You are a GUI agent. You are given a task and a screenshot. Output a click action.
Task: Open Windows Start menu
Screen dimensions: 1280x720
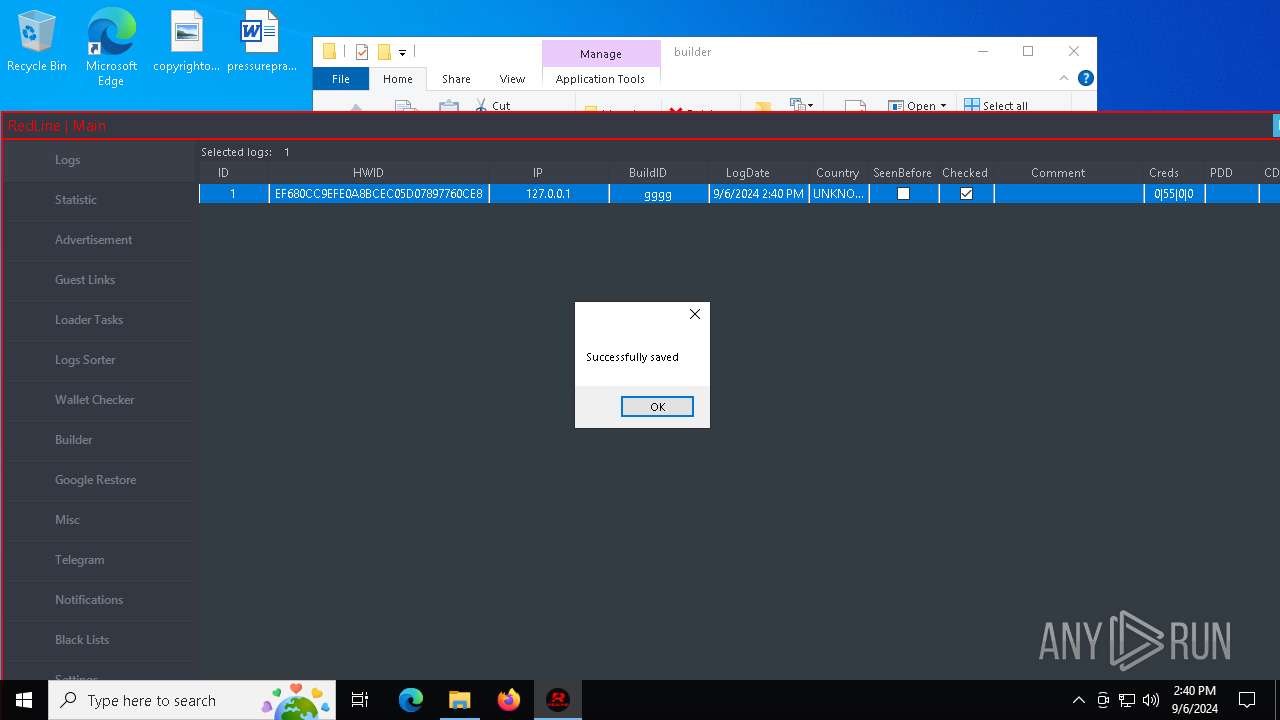(24, 700)
